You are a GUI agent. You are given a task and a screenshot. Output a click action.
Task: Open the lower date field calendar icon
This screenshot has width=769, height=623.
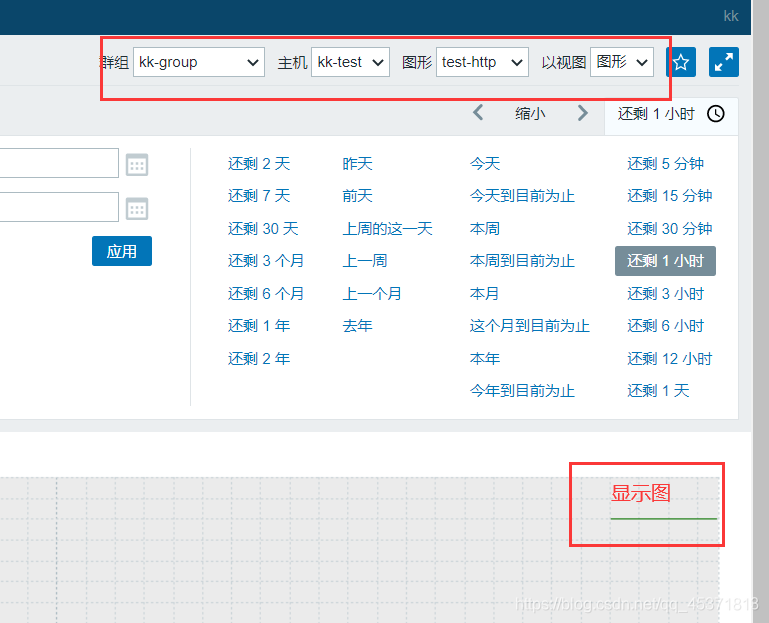(x=137, y=208)
